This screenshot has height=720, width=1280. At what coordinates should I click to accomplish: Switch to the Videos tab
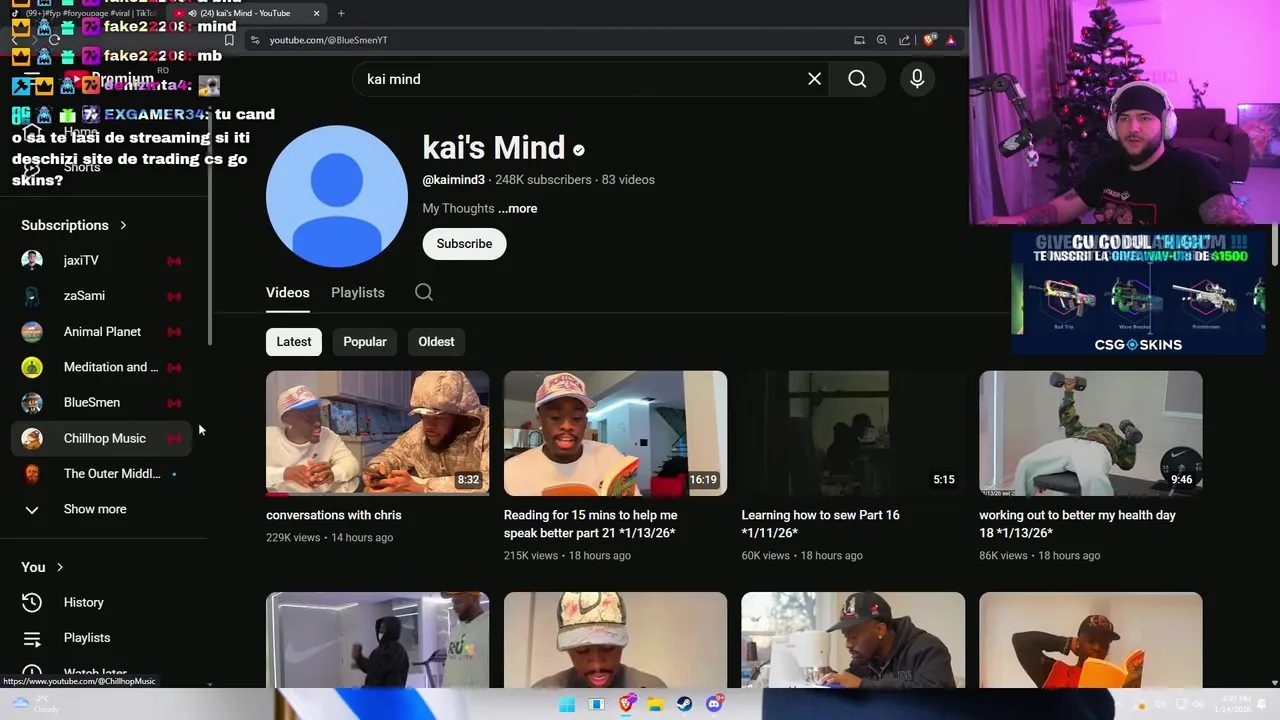[x=287, y=292]
